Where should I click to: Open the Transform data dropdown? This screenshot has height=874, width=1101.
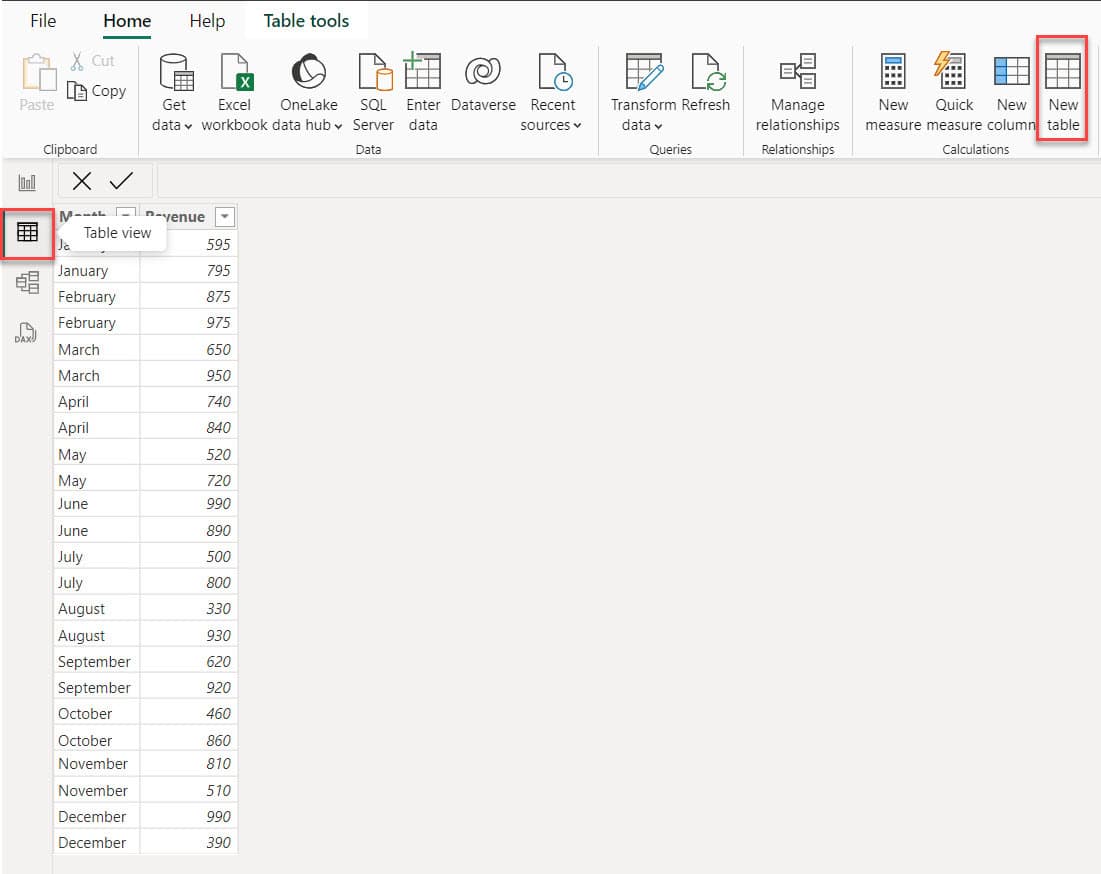[643, 93]
